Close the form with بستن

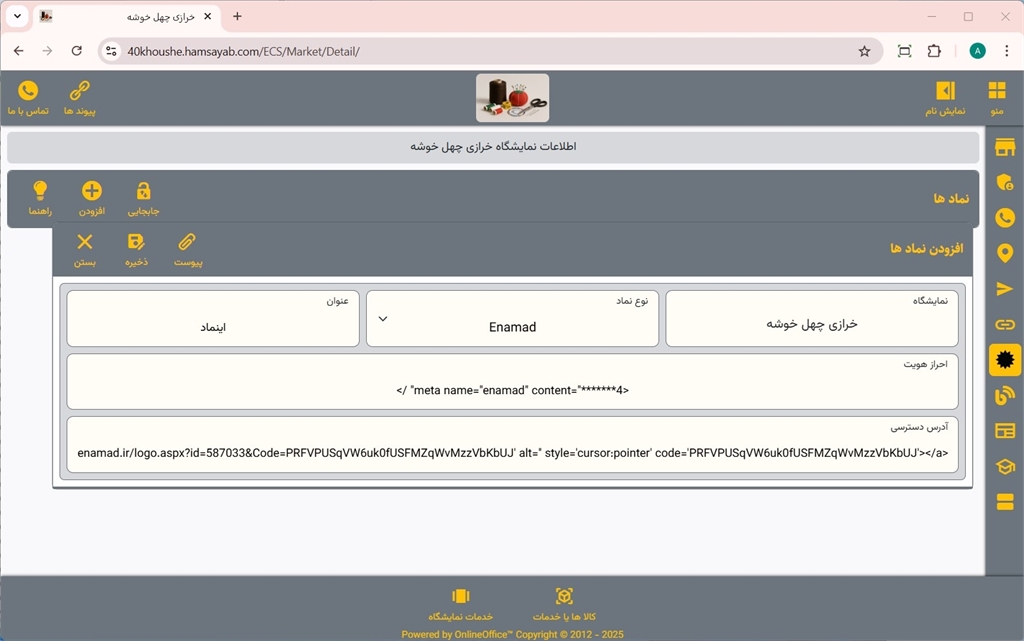point(85,248)
